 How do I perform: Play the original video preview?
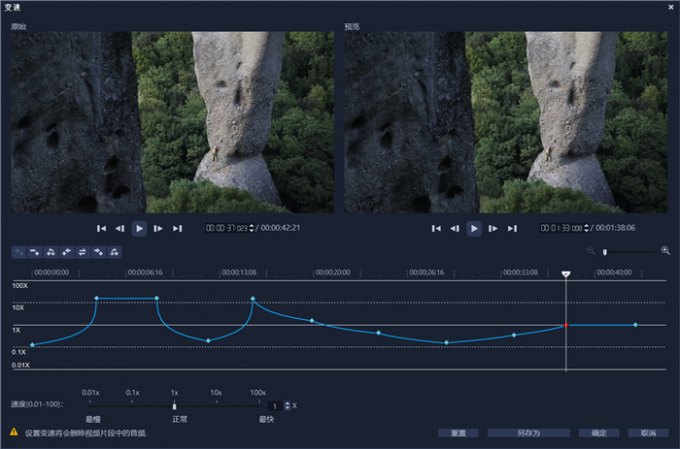click(x=140, y=228)
